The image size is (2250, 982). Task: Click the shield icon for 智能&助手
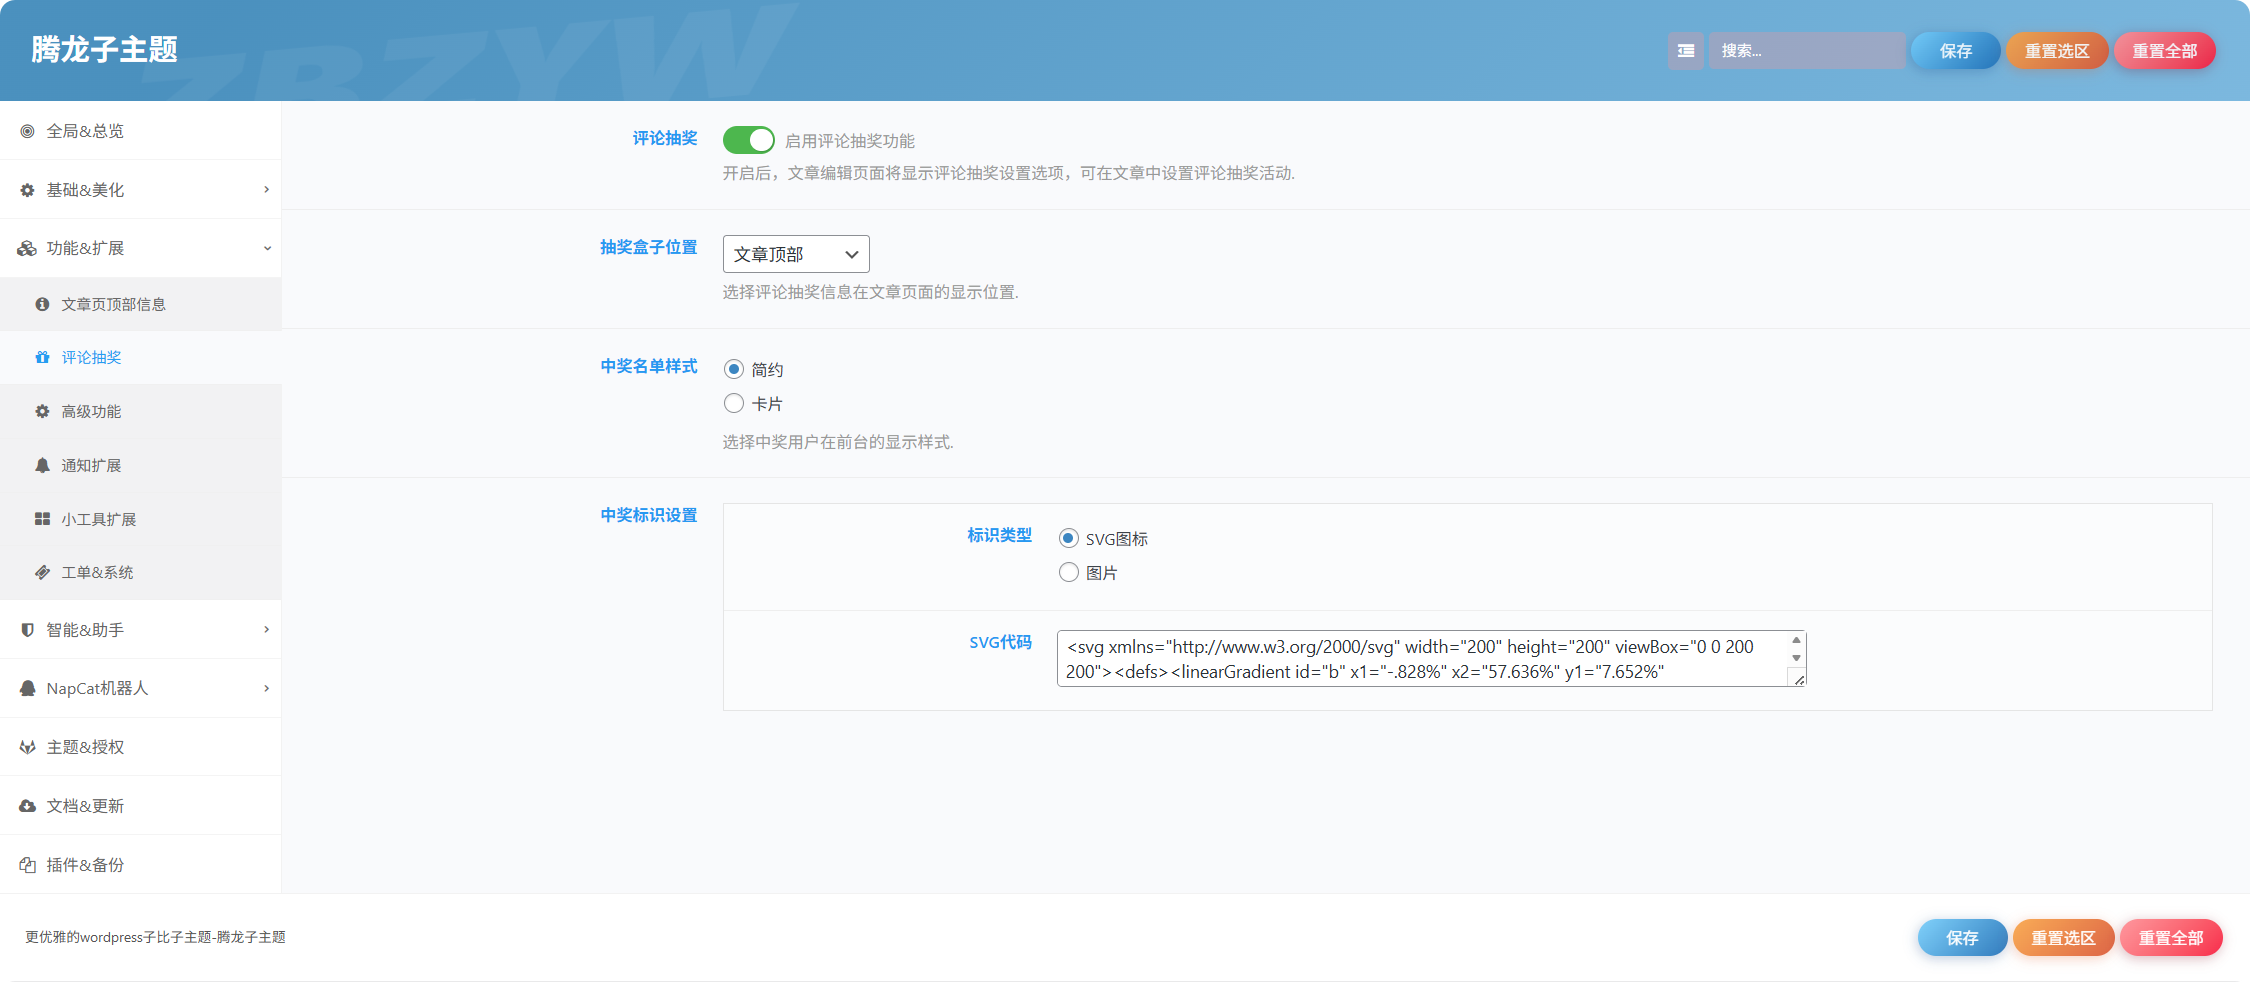coord(27,630)
